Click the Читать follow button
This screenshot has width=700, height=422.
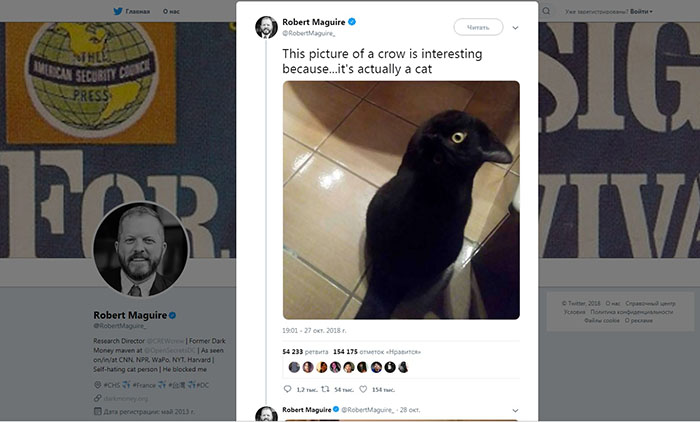click(x=478, y=27)
